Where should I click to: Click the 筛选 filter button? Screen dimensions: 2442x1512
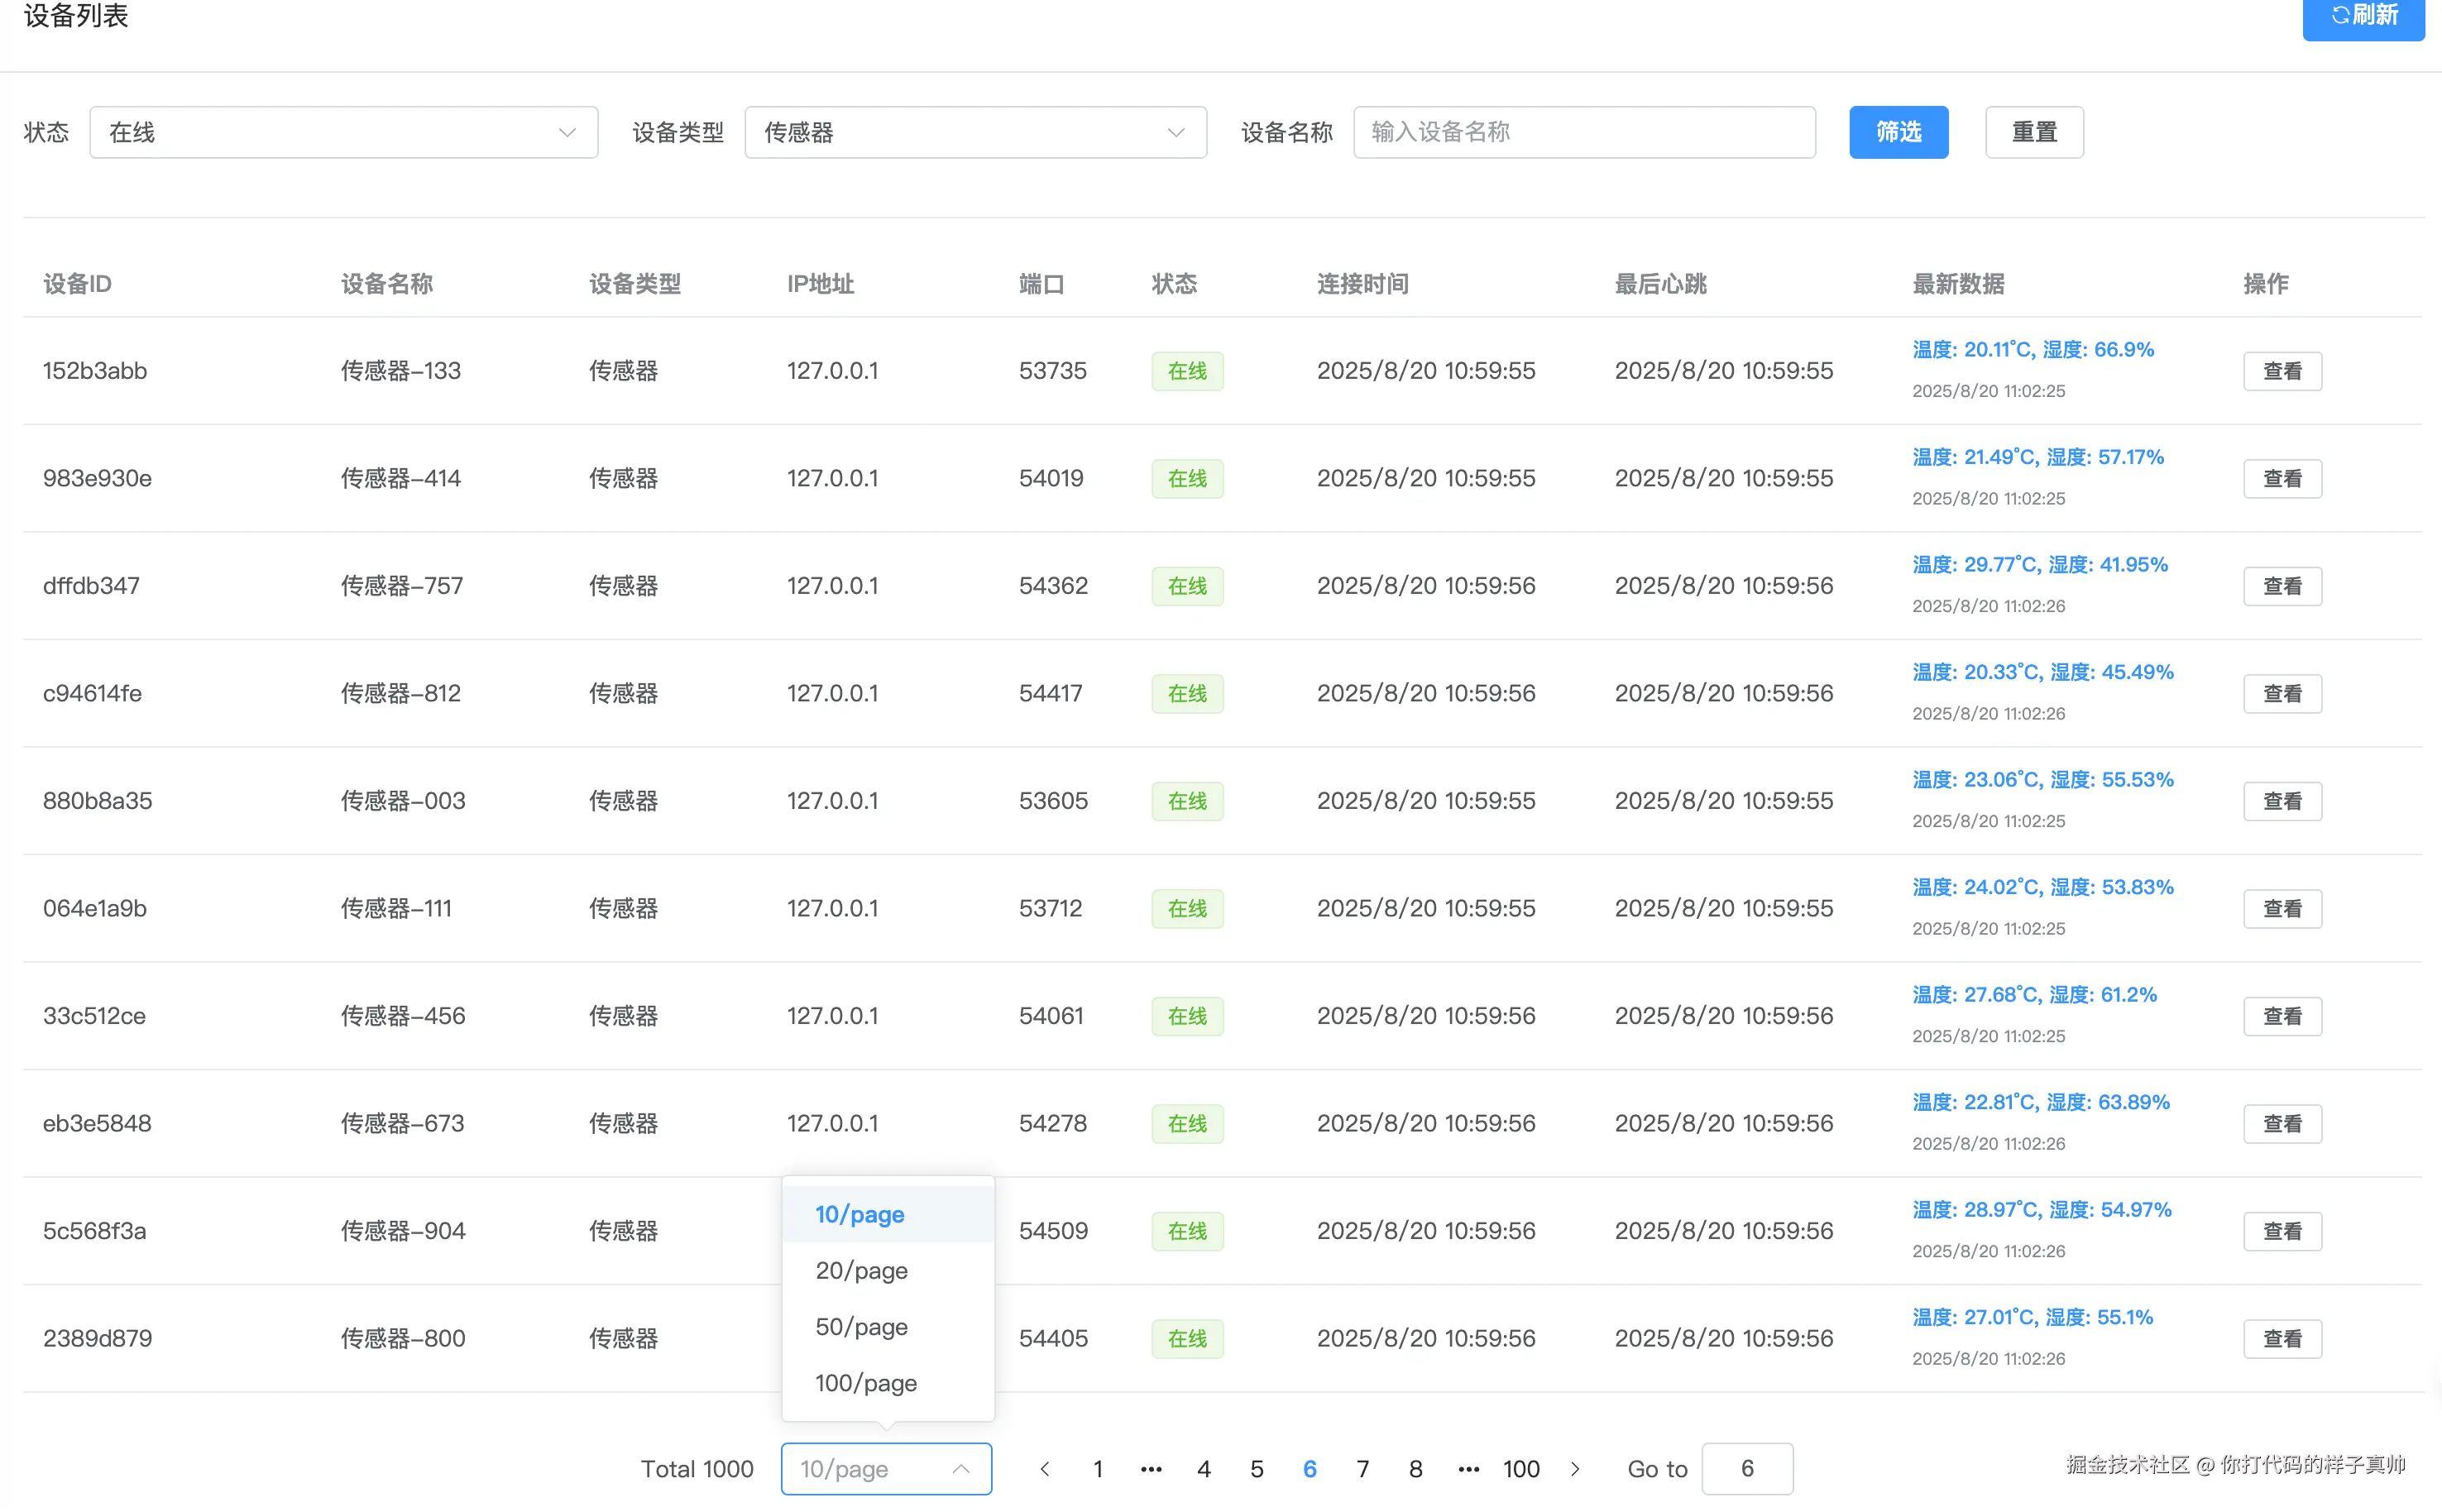click(1897, 132)
